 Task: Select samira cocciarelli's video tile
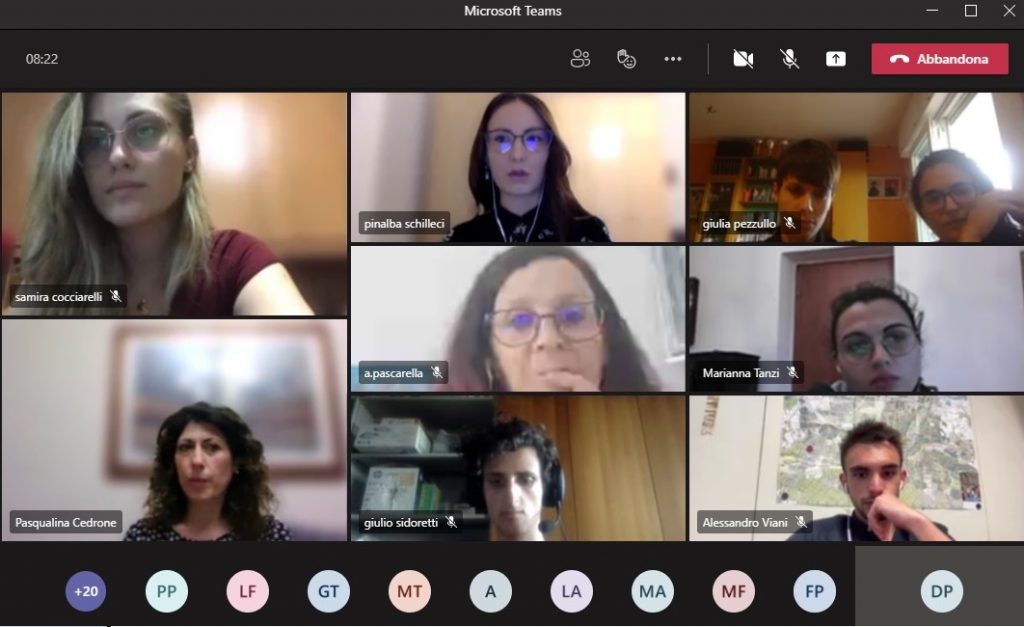[174, 204]
